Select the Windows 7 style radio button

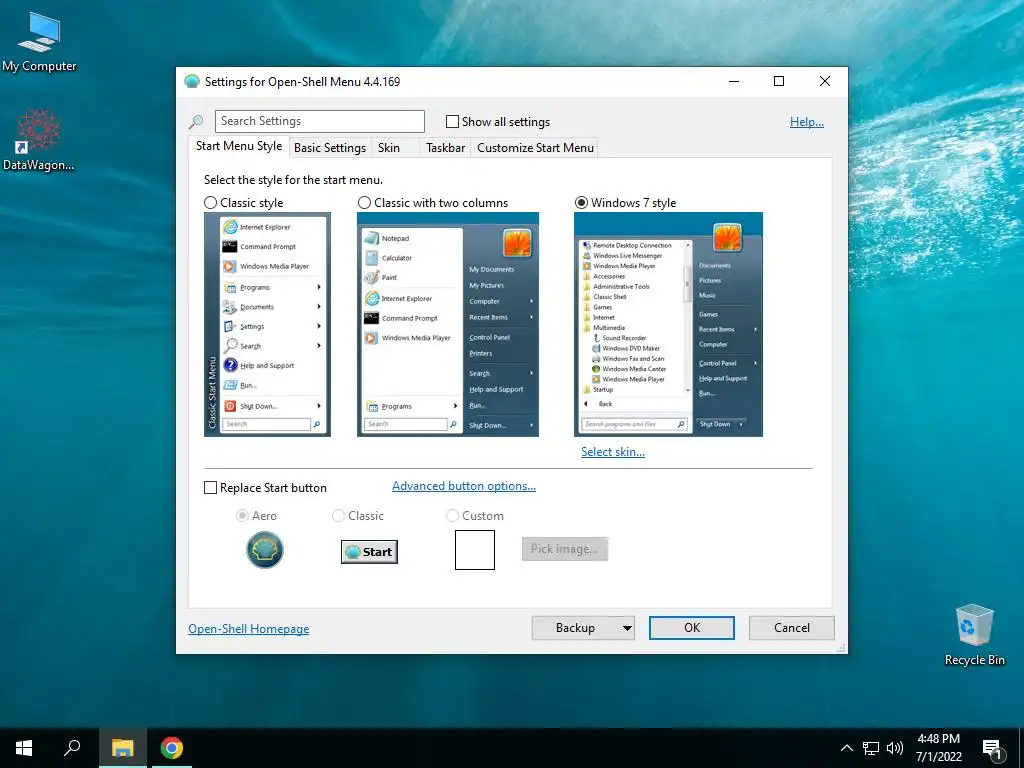(581, 203)
